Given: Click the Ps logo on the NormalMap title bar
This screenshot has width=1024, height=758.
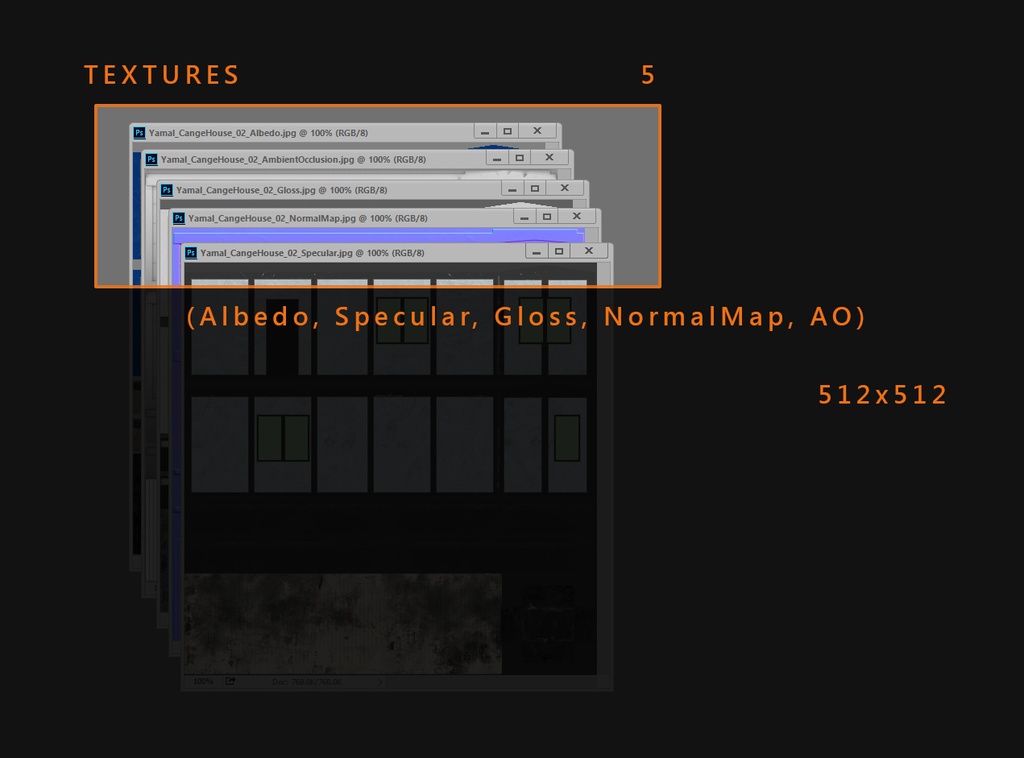Looking at the screenshot, I should (x=178, y=216).
